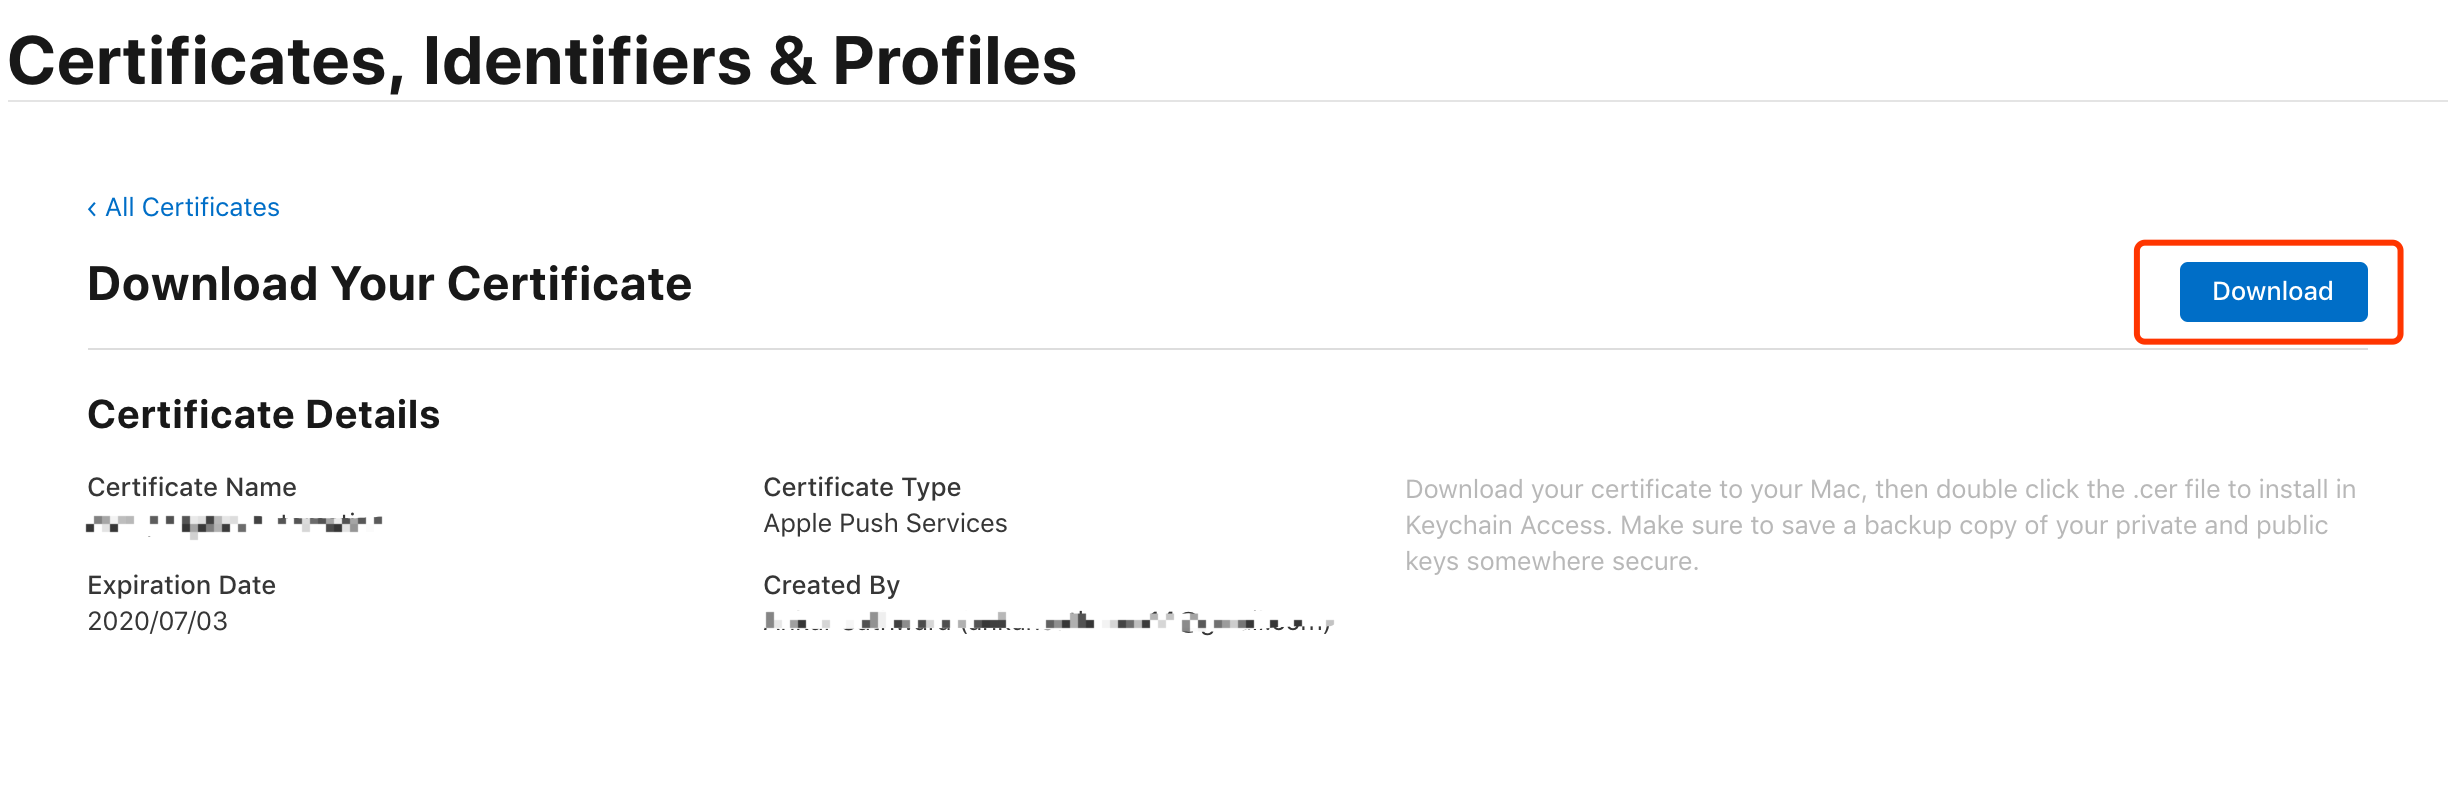Click the back chevron before All Certificates
2454x804 pixels.
pos(92,208)
